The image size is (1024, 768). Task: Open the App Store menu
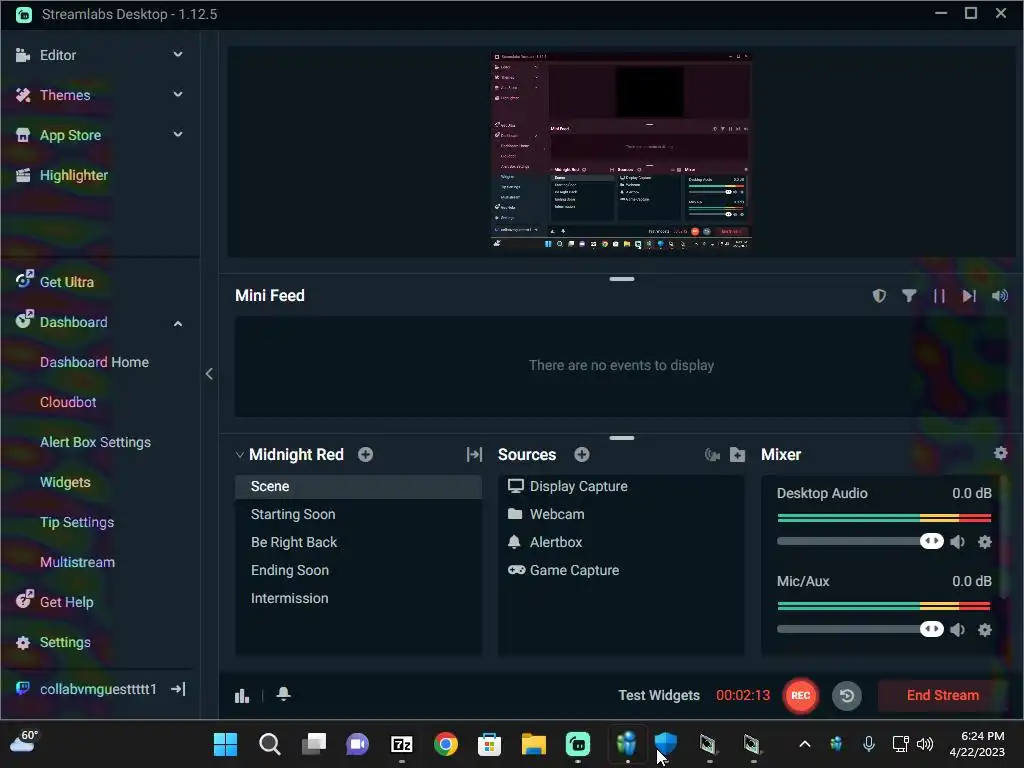click(x=70, y=135)
